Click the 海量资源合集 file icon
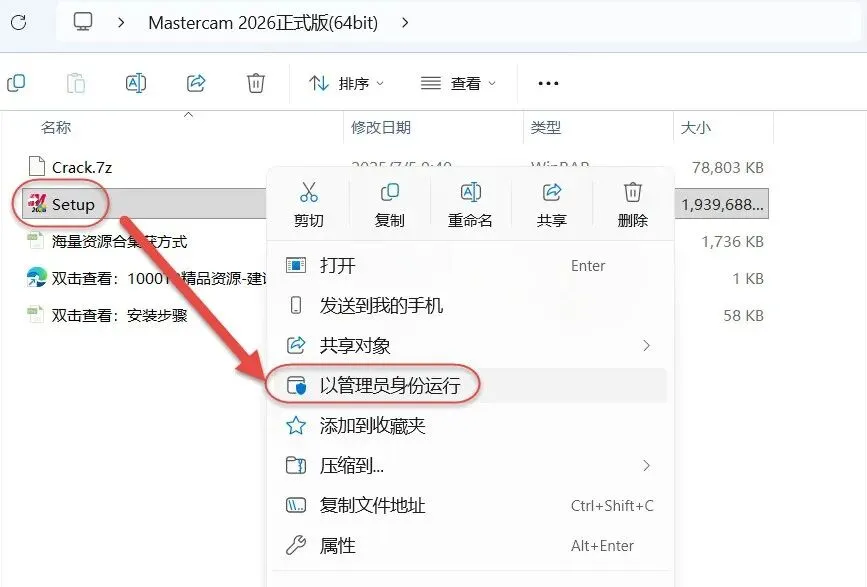867x587 pixels. [36, 241]
